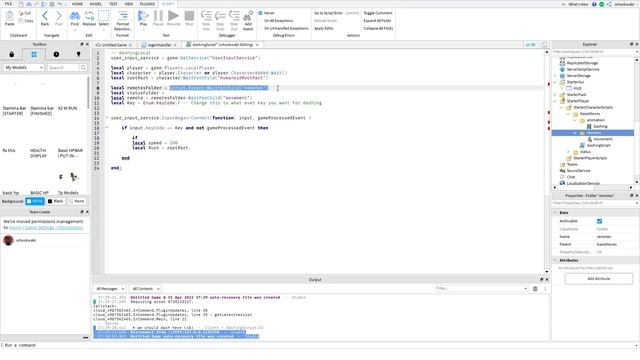
Task: Click the Step Out debugger icon
Action: coord(234,16)
